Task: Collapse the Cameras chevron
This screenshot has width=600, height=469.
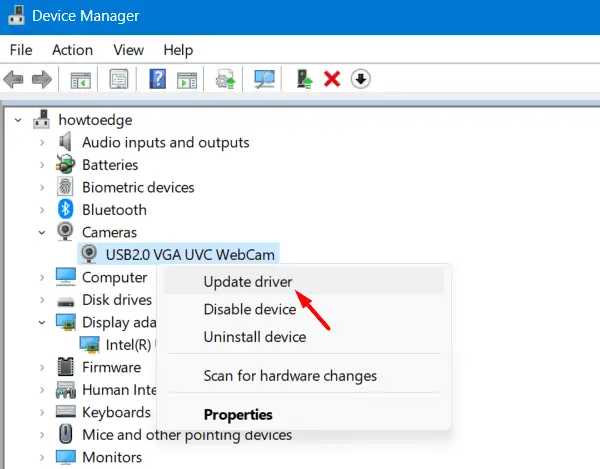Action: coord(42,233)
